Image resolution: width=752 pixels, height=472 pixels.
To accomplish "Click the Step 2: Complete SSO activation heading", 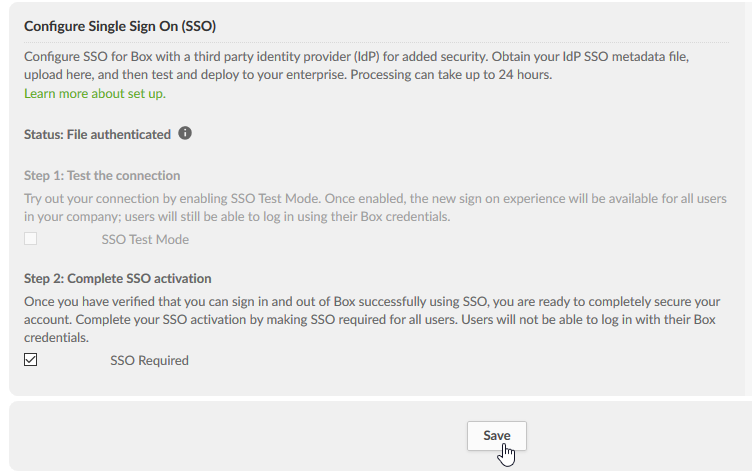I will [x=118, y=279].
